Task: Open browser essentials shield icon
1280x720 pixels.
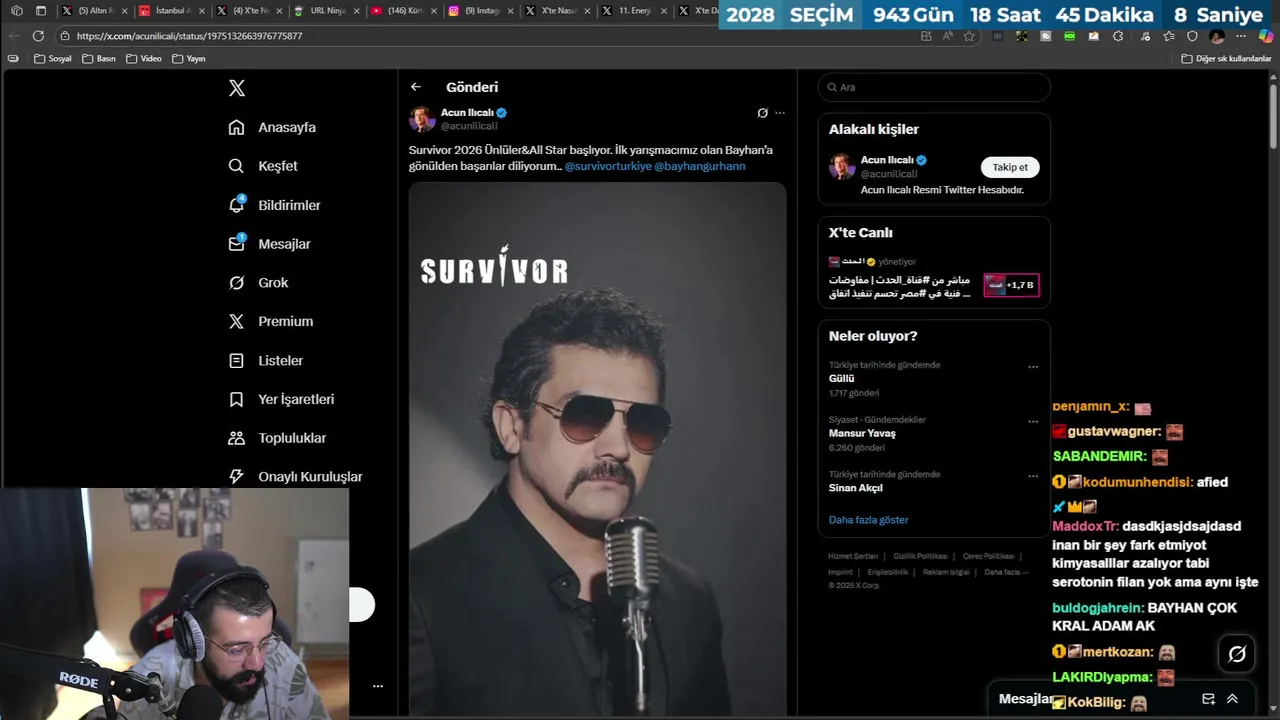Action: point(1192,36)
